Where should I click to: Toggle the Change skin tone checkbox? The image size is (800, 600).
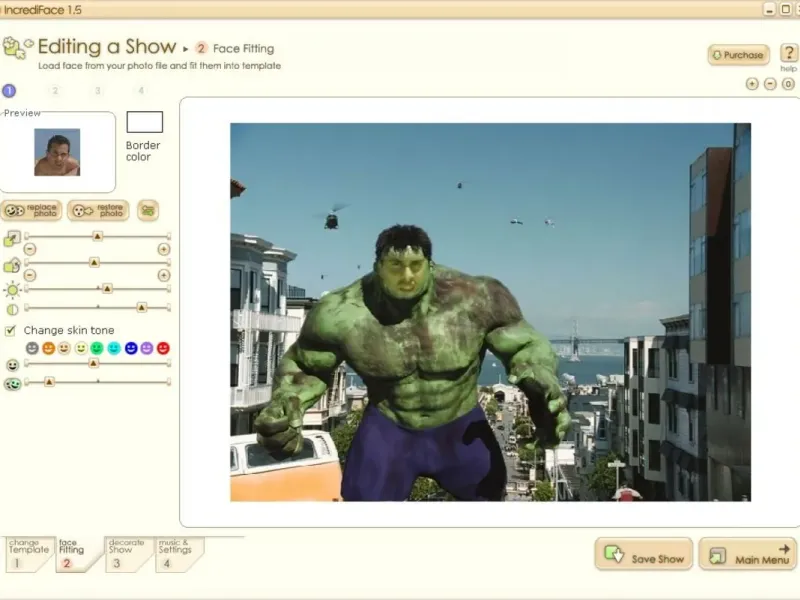pyautogui.click(x=10, y=331)
